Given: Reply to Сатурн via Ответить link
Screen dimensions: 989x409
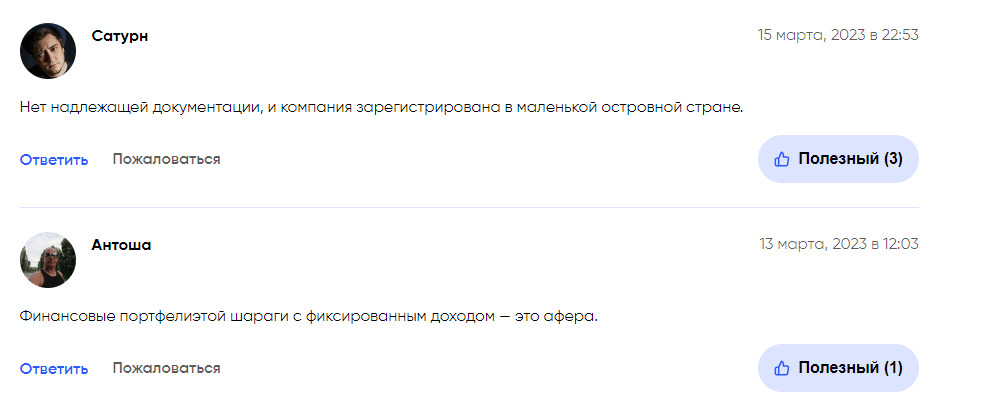Looking at the screenshot, I should [54, 160].
